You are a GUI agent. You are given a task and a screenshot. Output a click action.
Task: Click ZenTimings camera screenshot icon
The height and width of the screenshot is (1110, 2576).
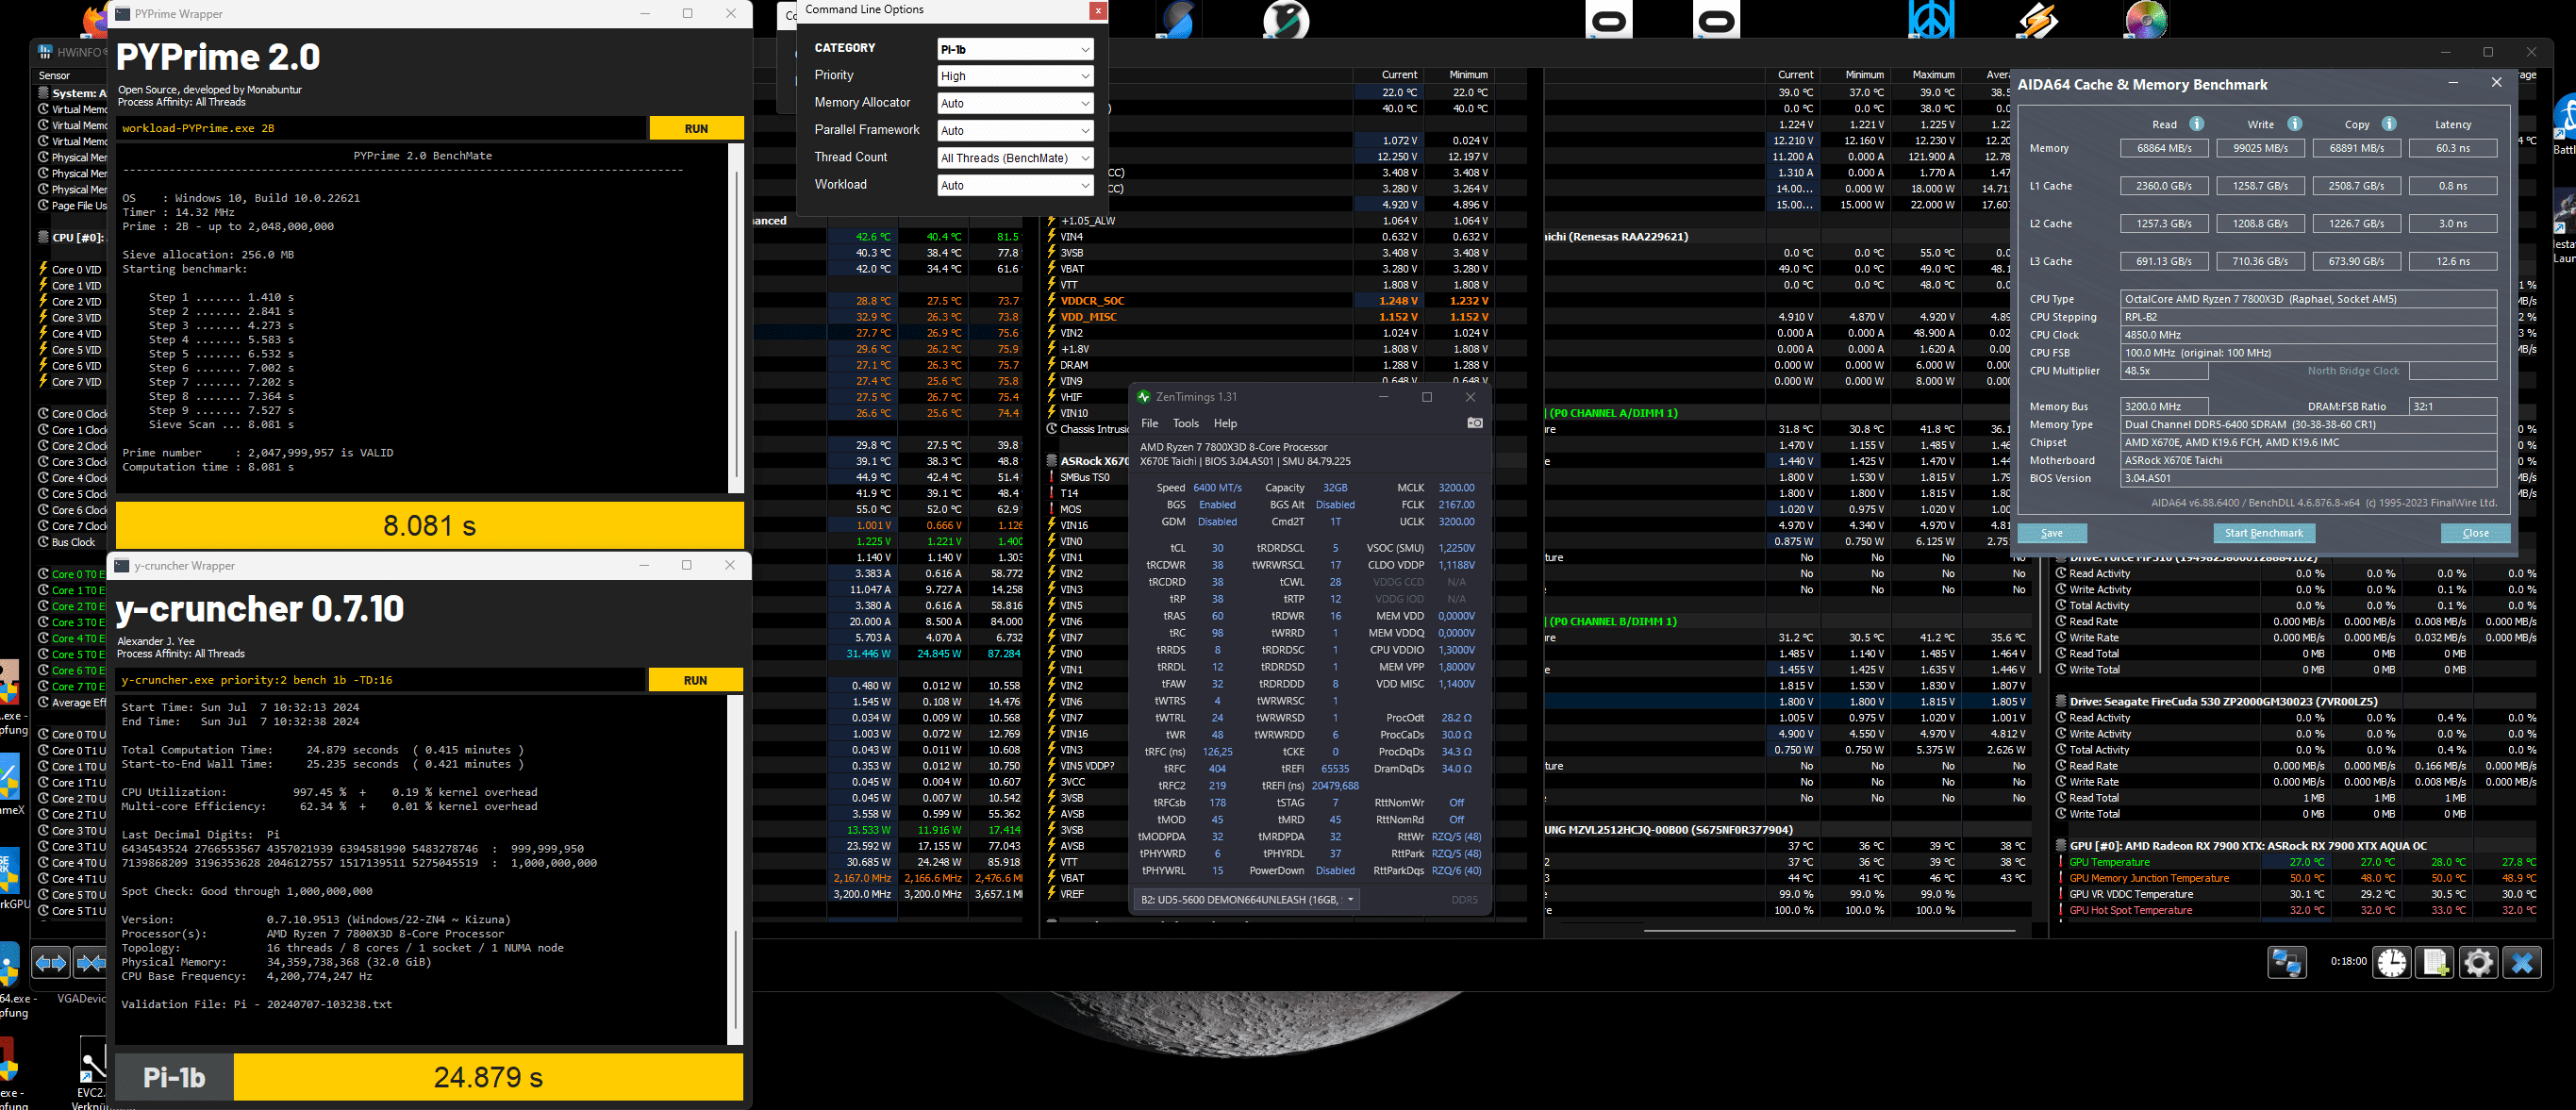(x=1474, y=423)
